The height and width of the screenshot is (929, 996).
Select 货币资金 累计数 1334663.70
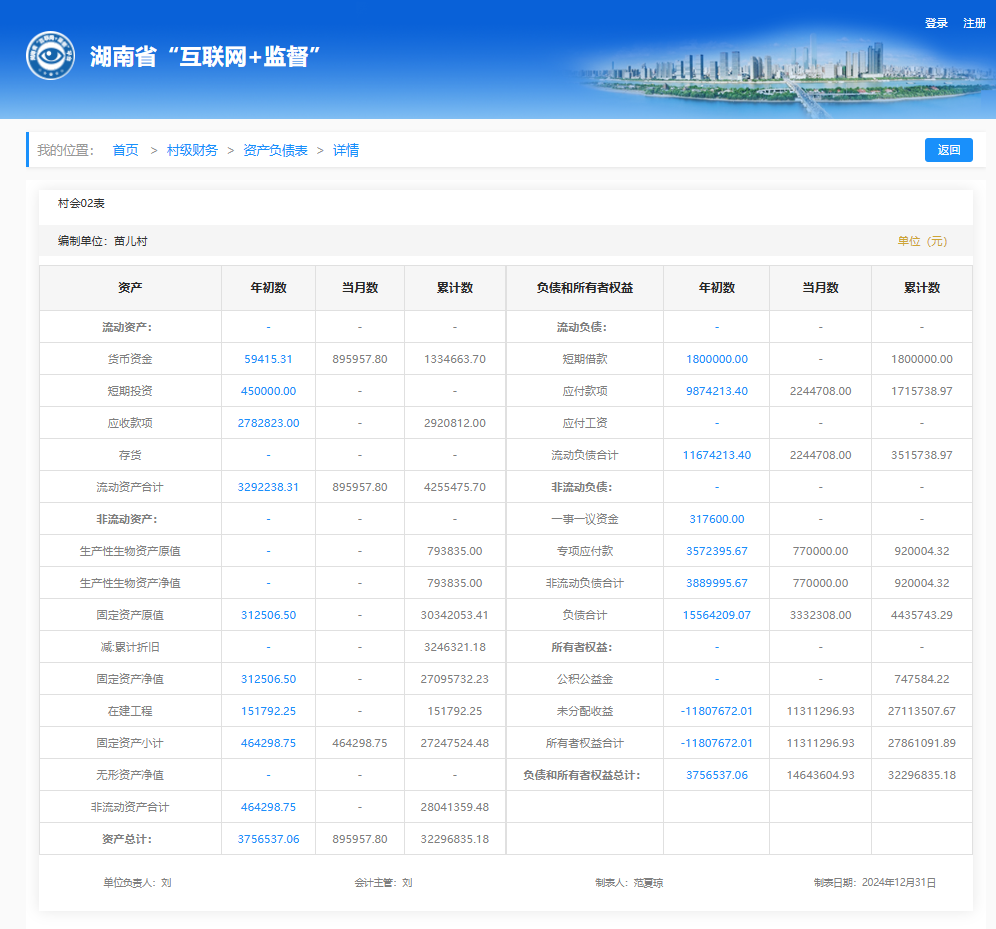click(455, 359)
